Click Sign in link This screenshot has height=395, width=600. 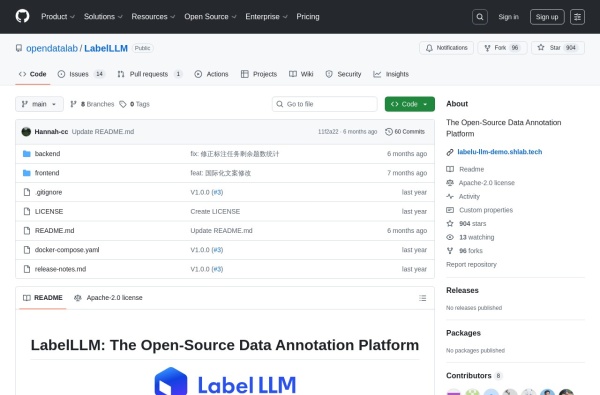509,17
